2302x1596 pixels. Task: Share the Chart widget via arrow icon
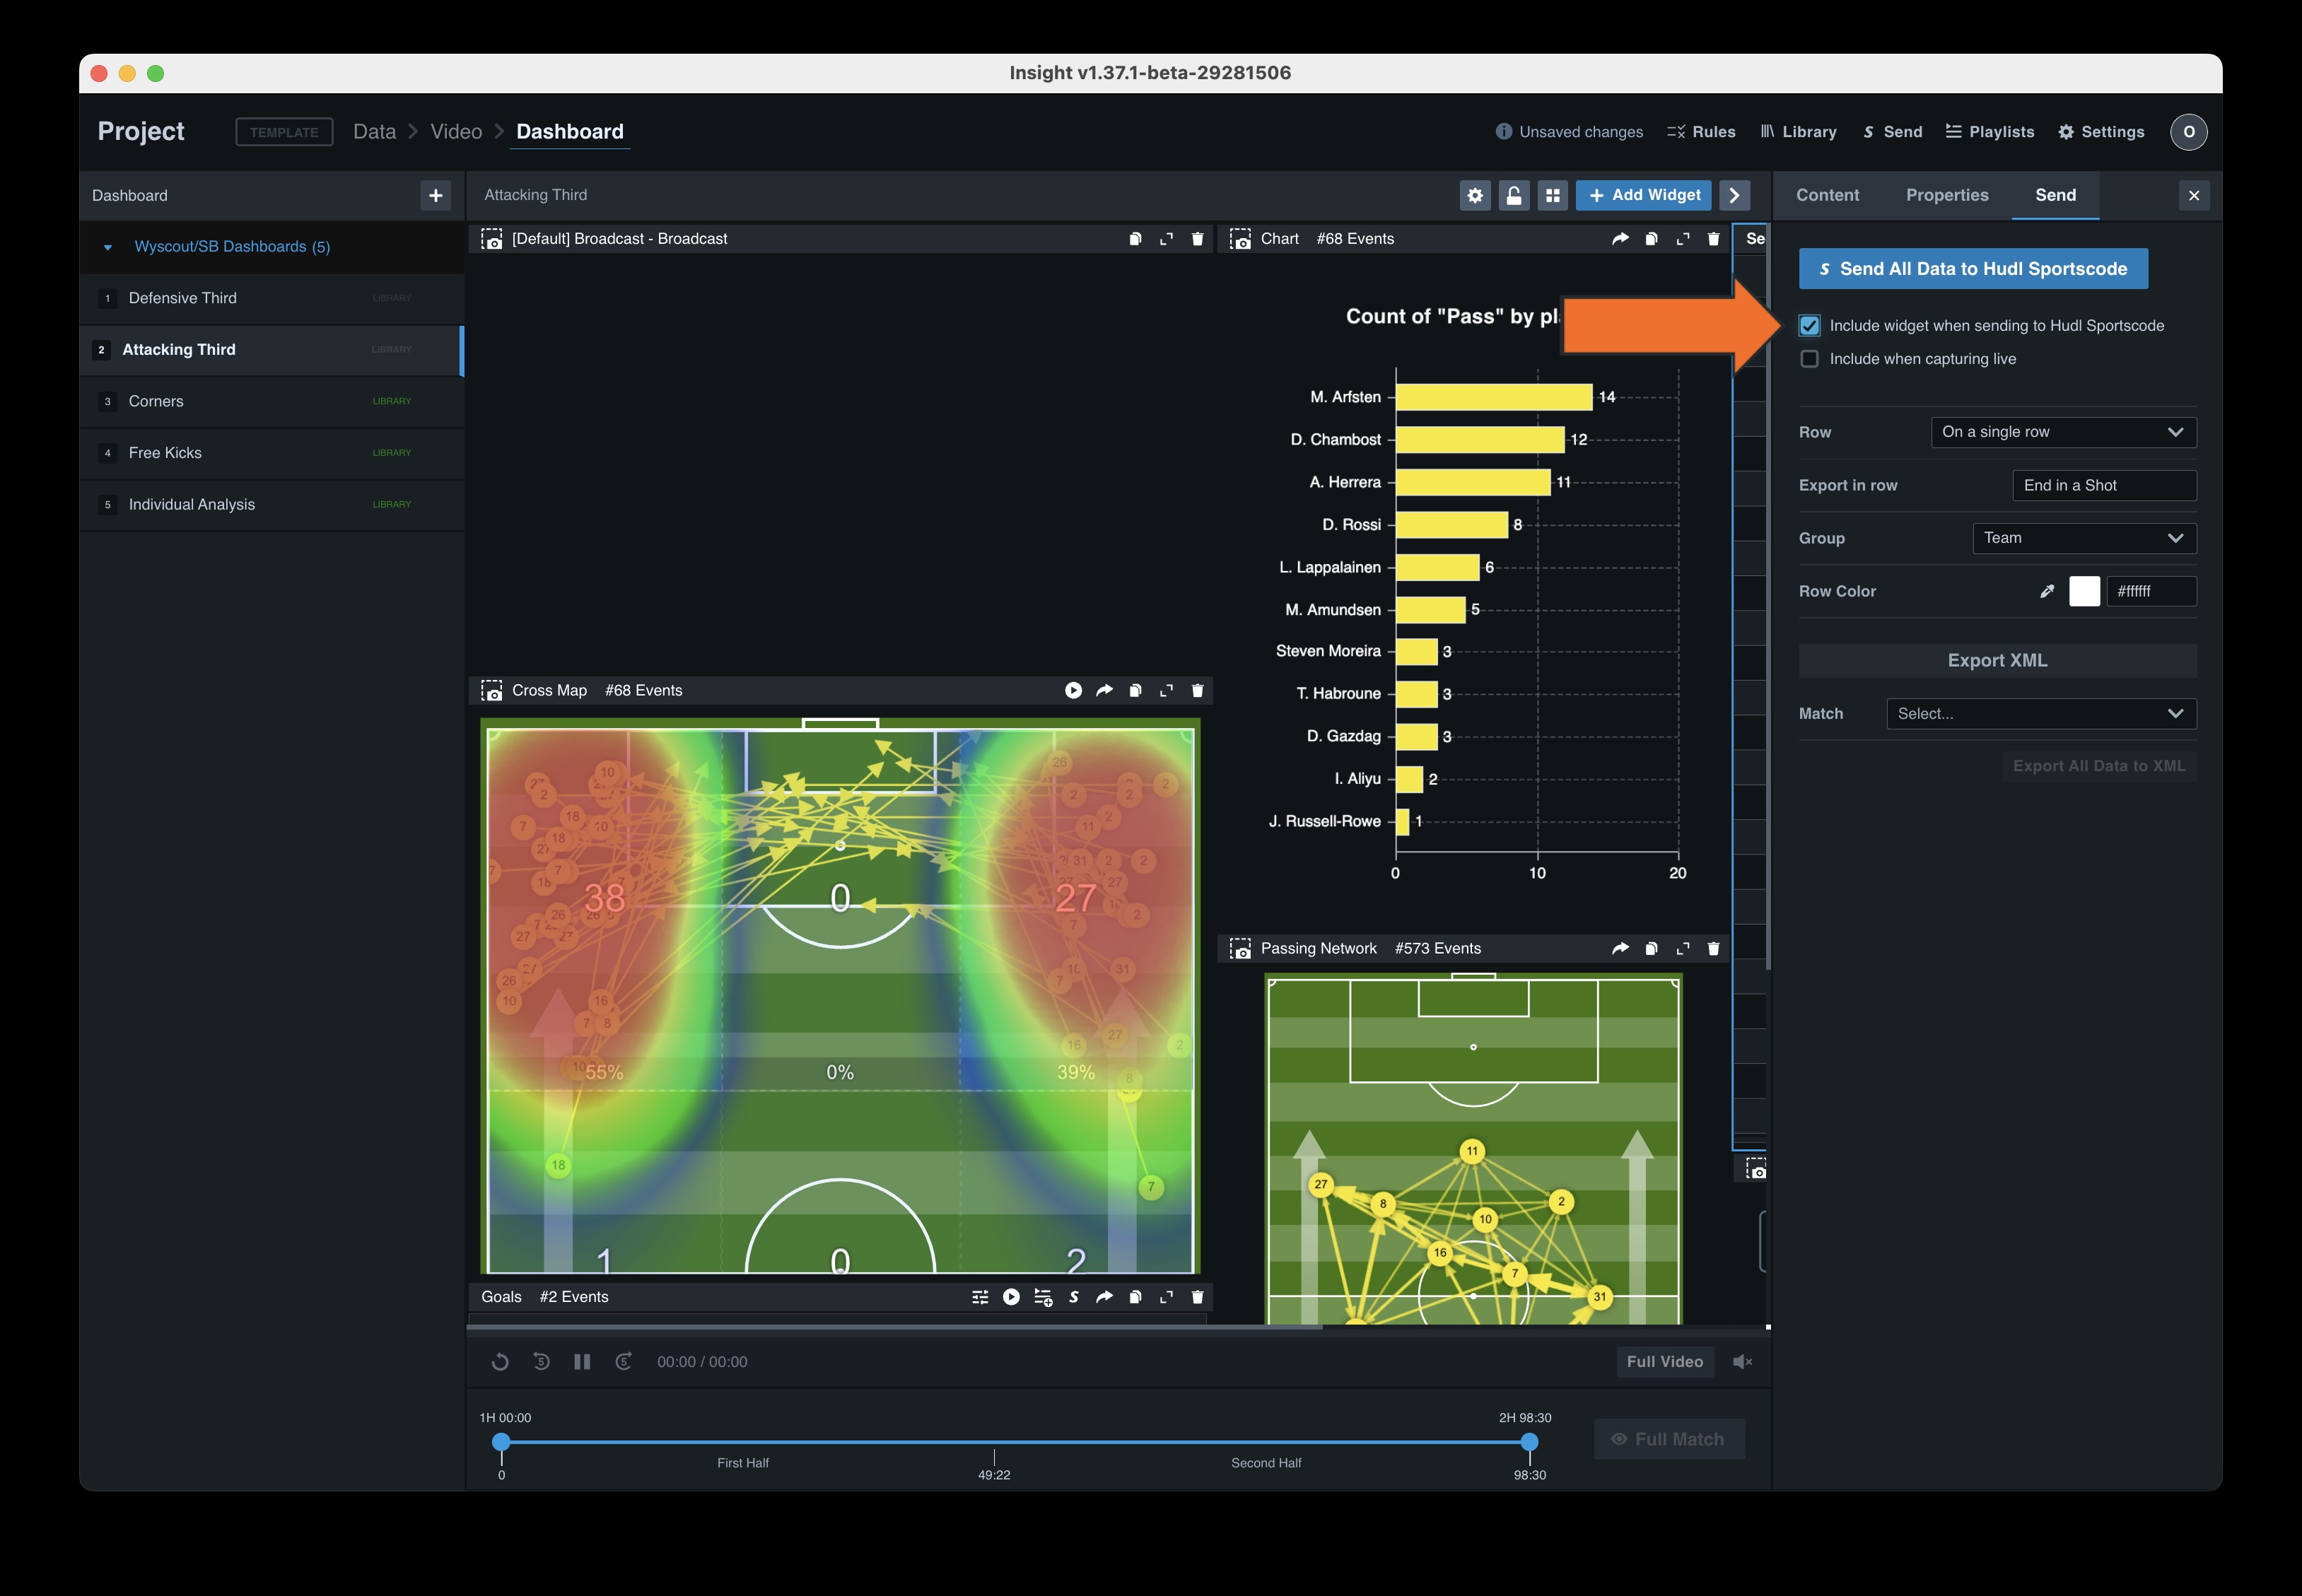(1620, 239)
